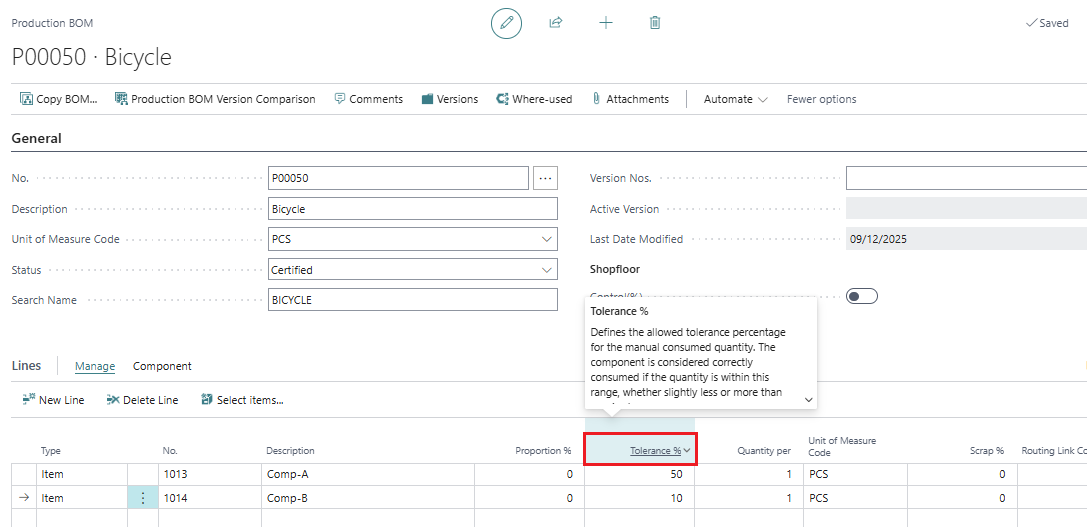Open Copy BOM action

coord(59,99)
